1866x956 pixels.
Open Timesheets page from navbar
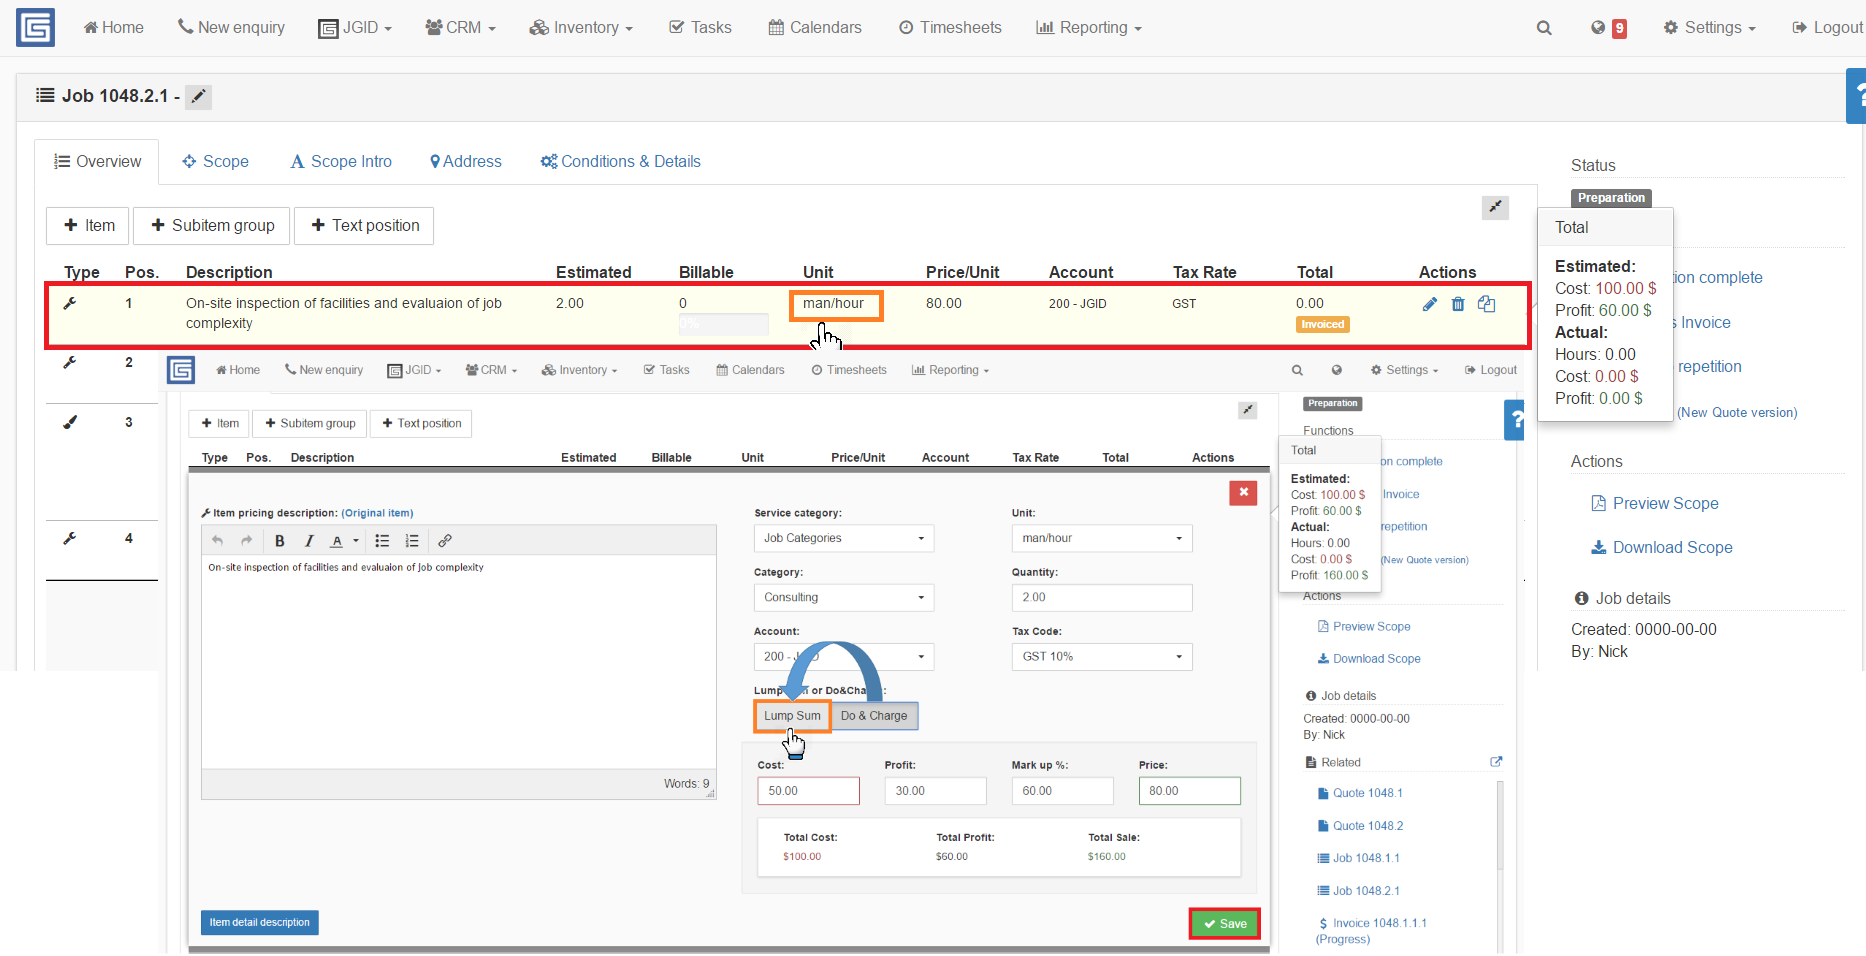[x=950, y=28]
